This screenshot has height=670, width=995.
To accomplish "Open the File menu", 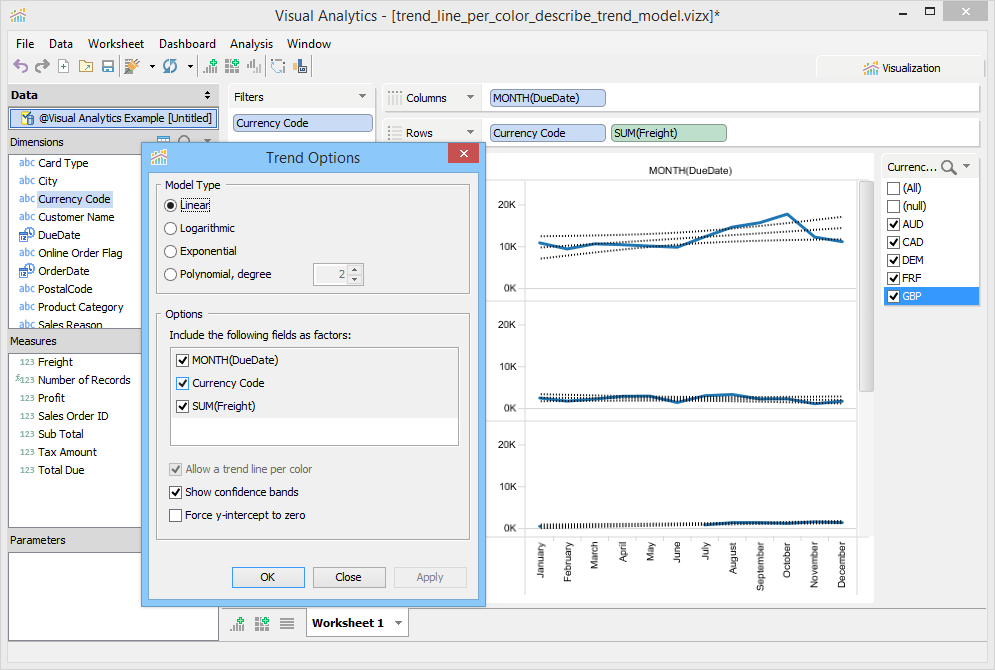I will pos(25,44).
